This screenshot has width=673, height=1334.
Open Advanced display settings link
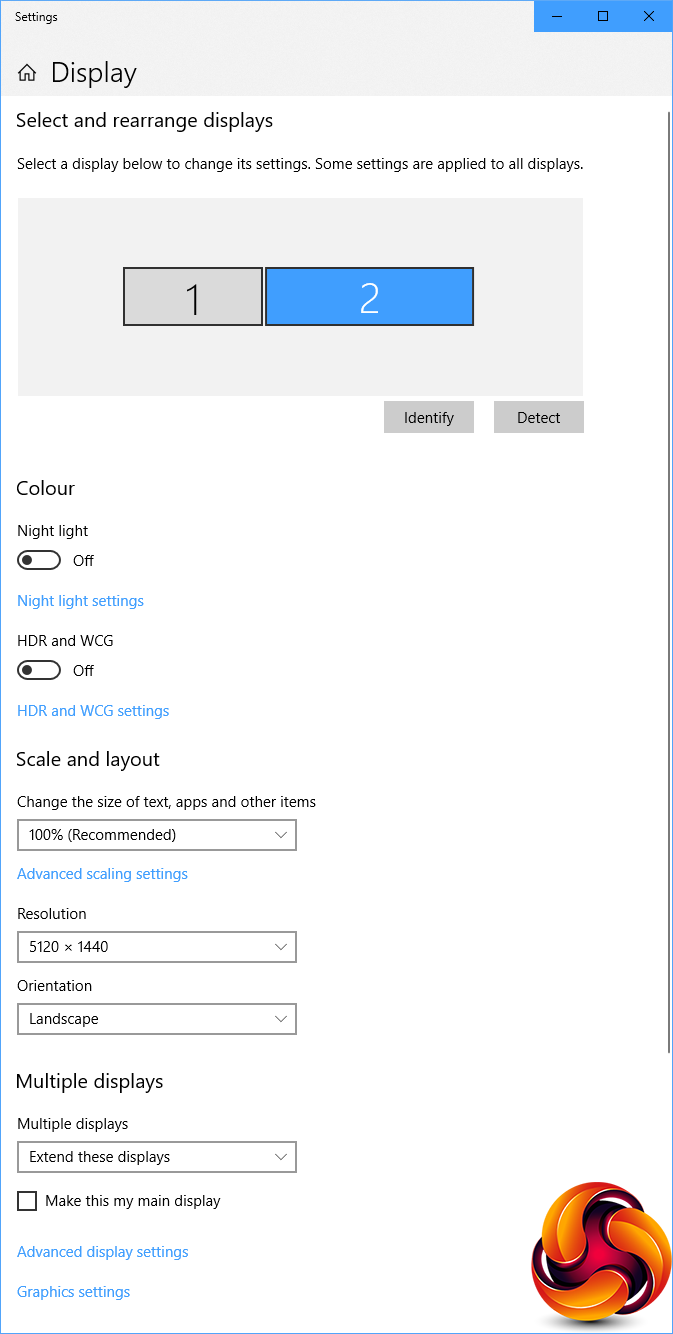tap(102, 1252)
